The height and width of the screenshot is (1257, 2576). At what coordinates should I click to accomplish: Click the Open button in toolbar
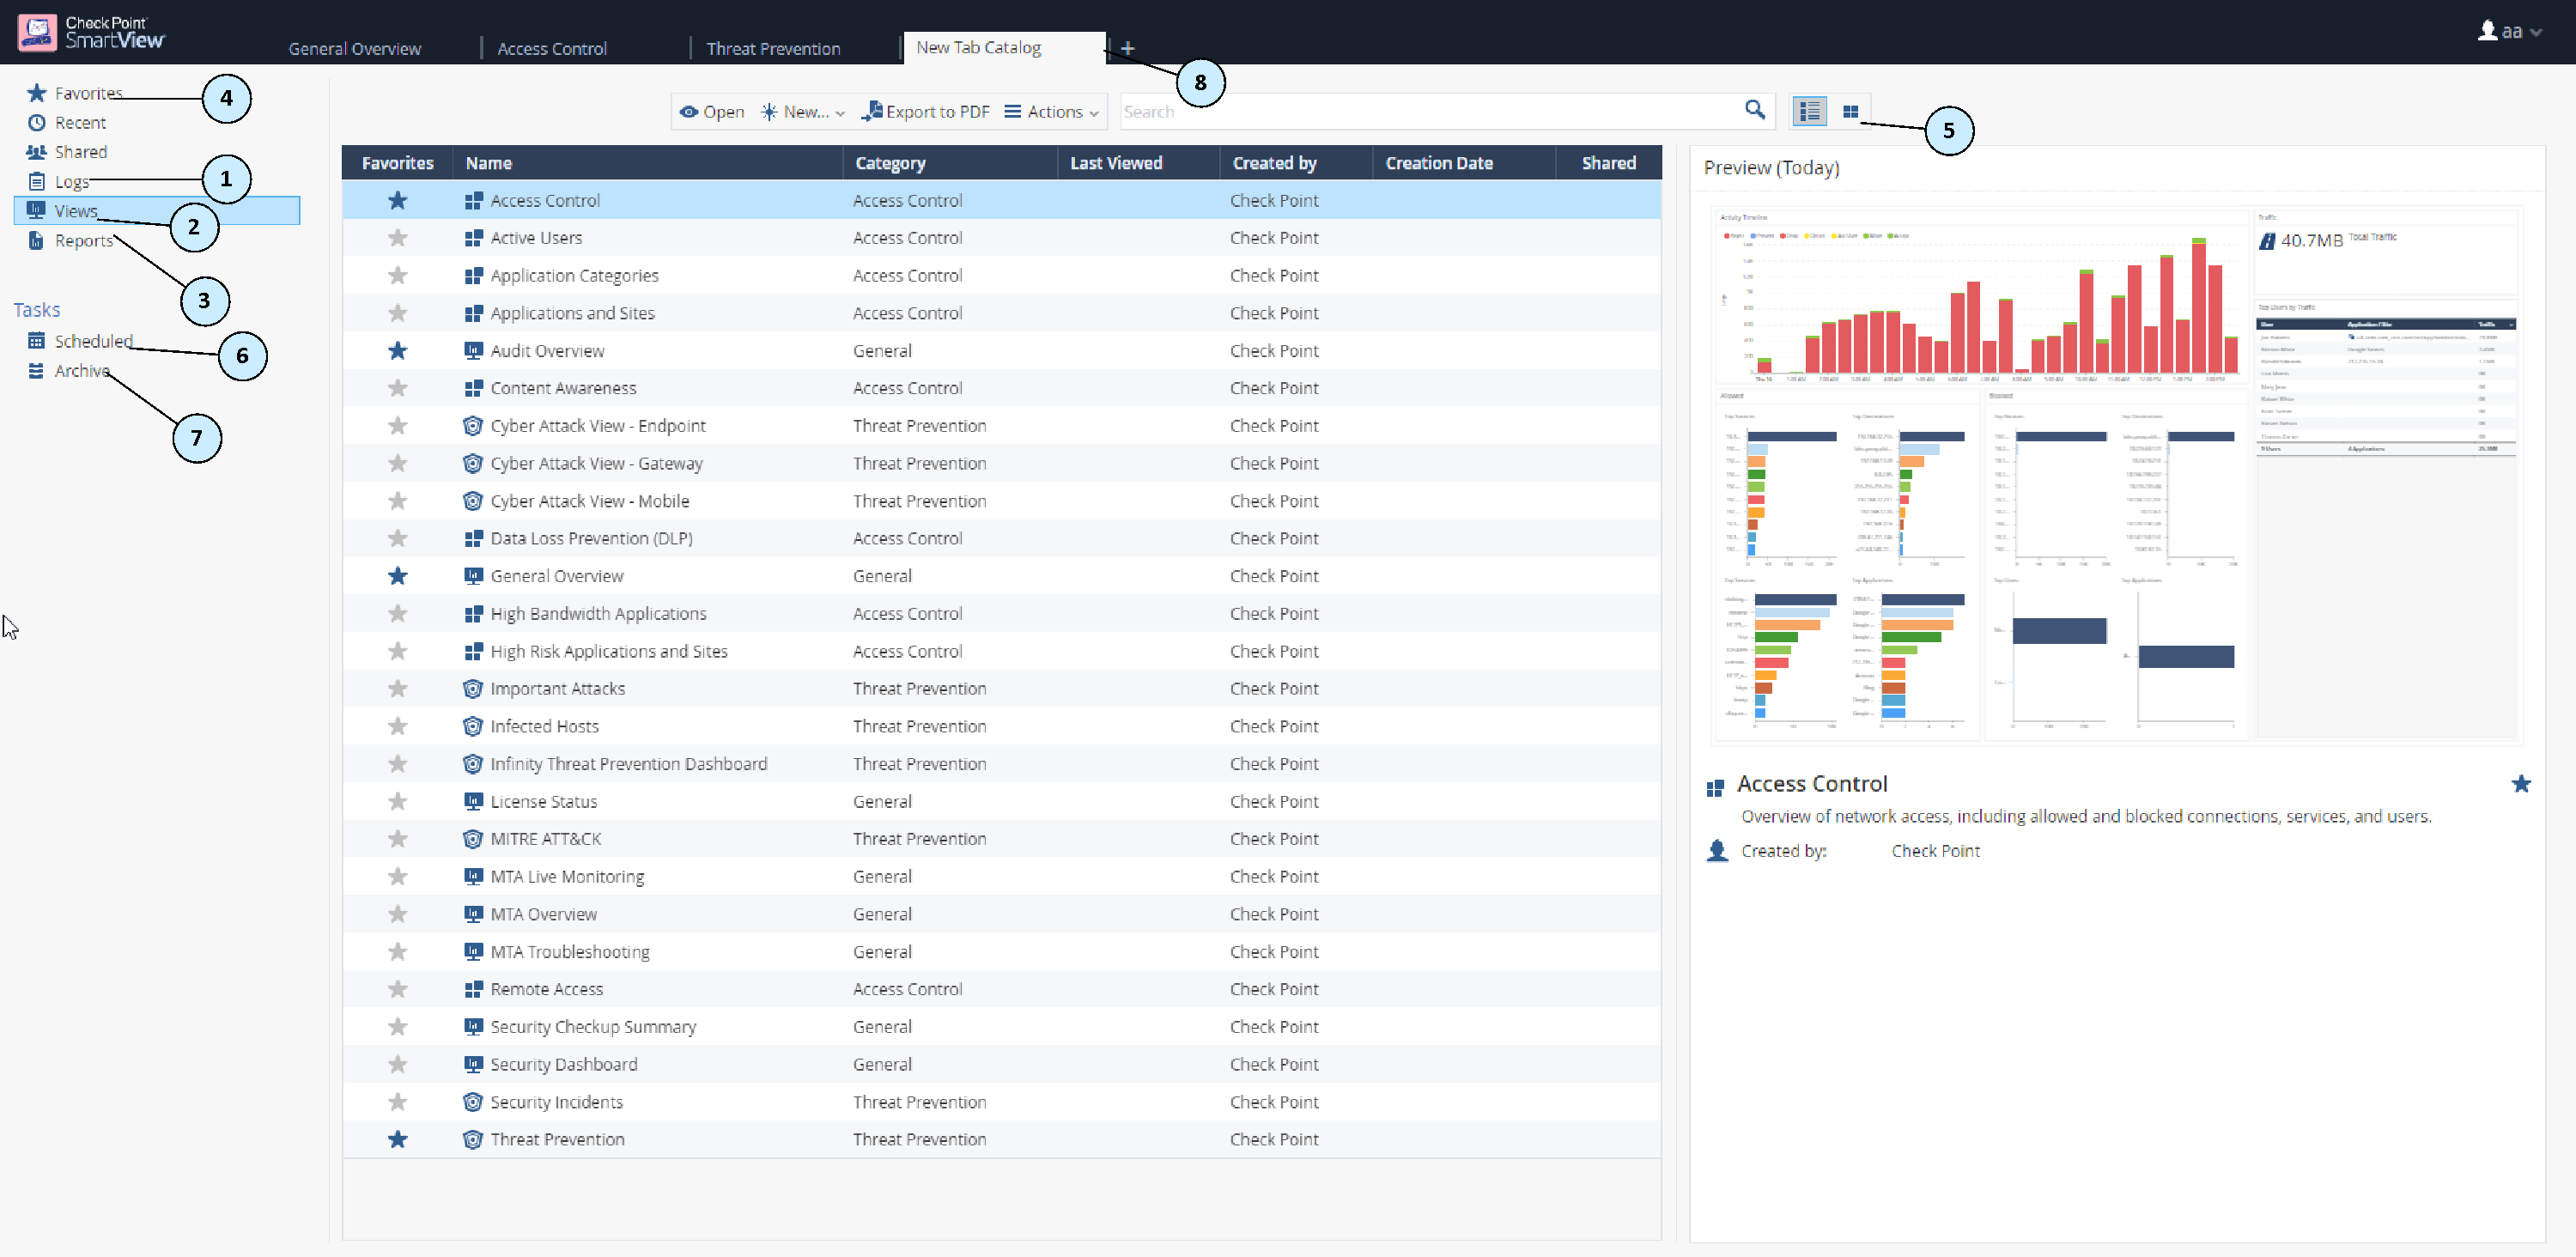coord(712,112)
